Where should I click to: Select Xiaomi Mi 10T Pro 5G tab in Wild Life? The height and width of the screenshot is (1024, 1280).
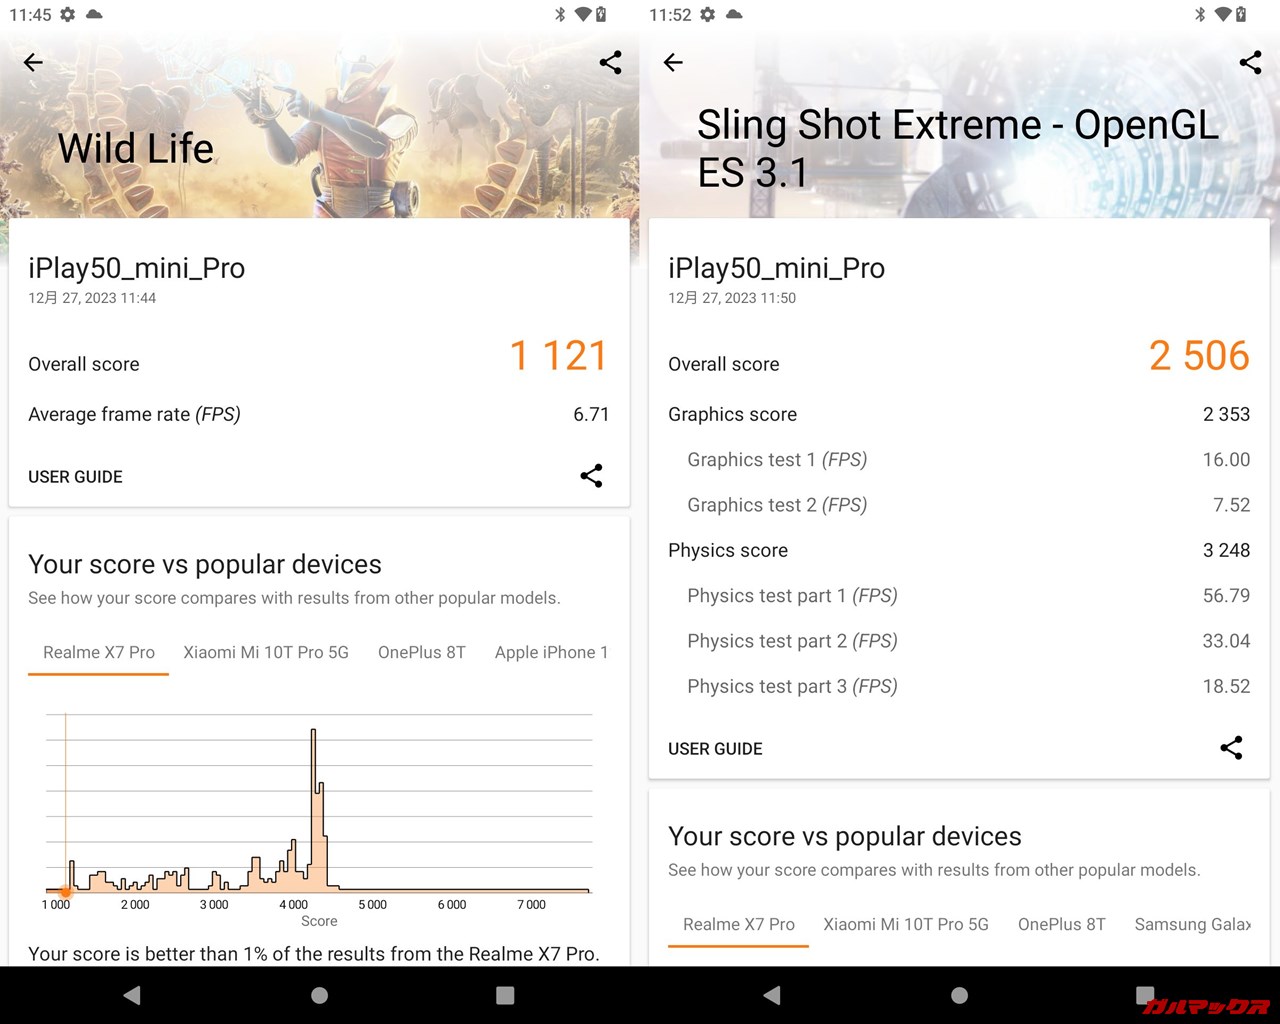[266, 652]
